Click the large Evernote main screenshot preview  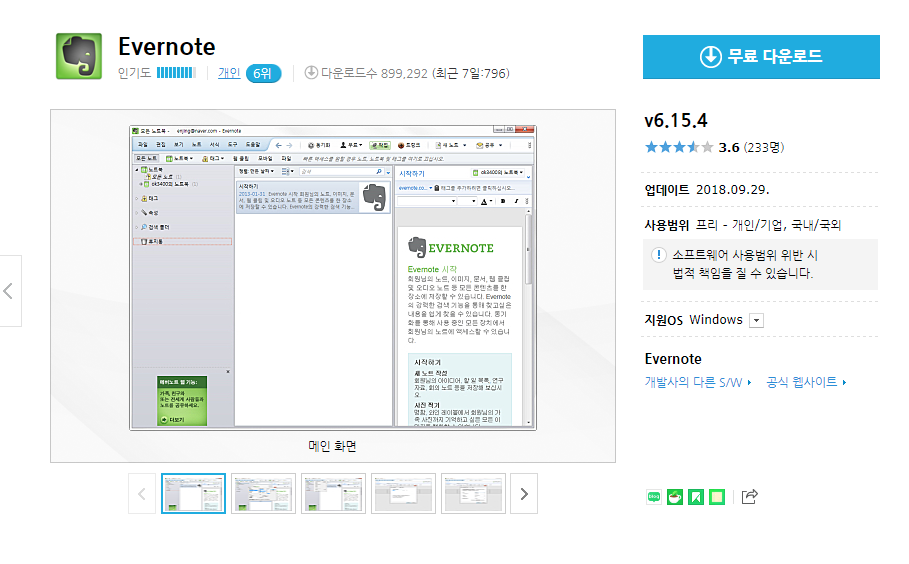click(x=333, y=278)
